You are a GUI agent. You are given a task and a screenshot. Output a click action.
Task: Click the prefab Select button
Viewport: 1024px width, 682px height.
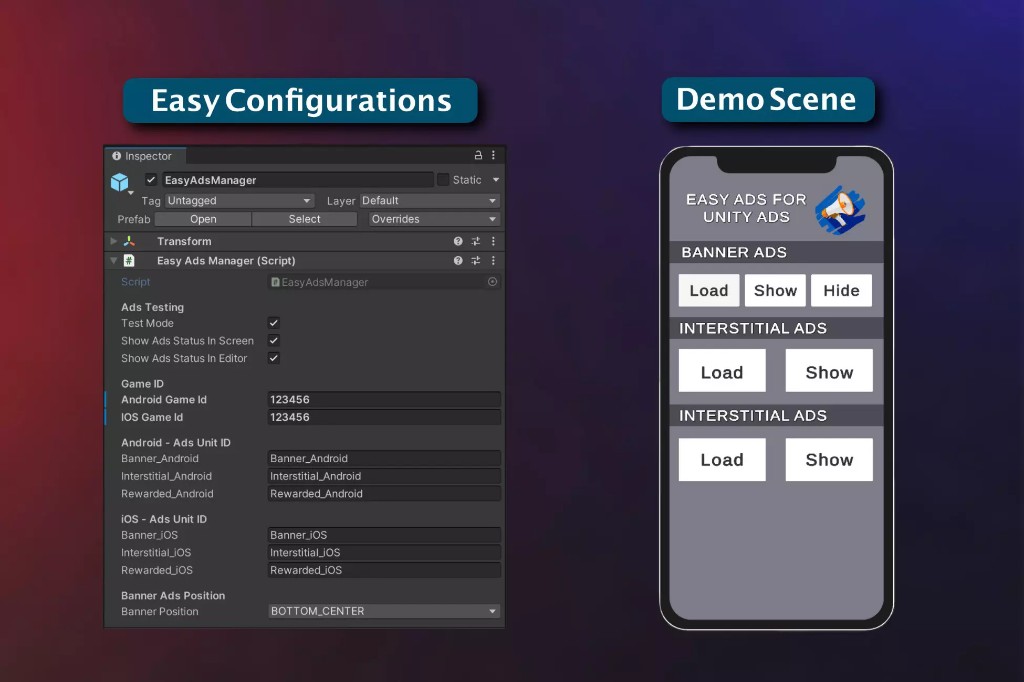click(304, 219)
